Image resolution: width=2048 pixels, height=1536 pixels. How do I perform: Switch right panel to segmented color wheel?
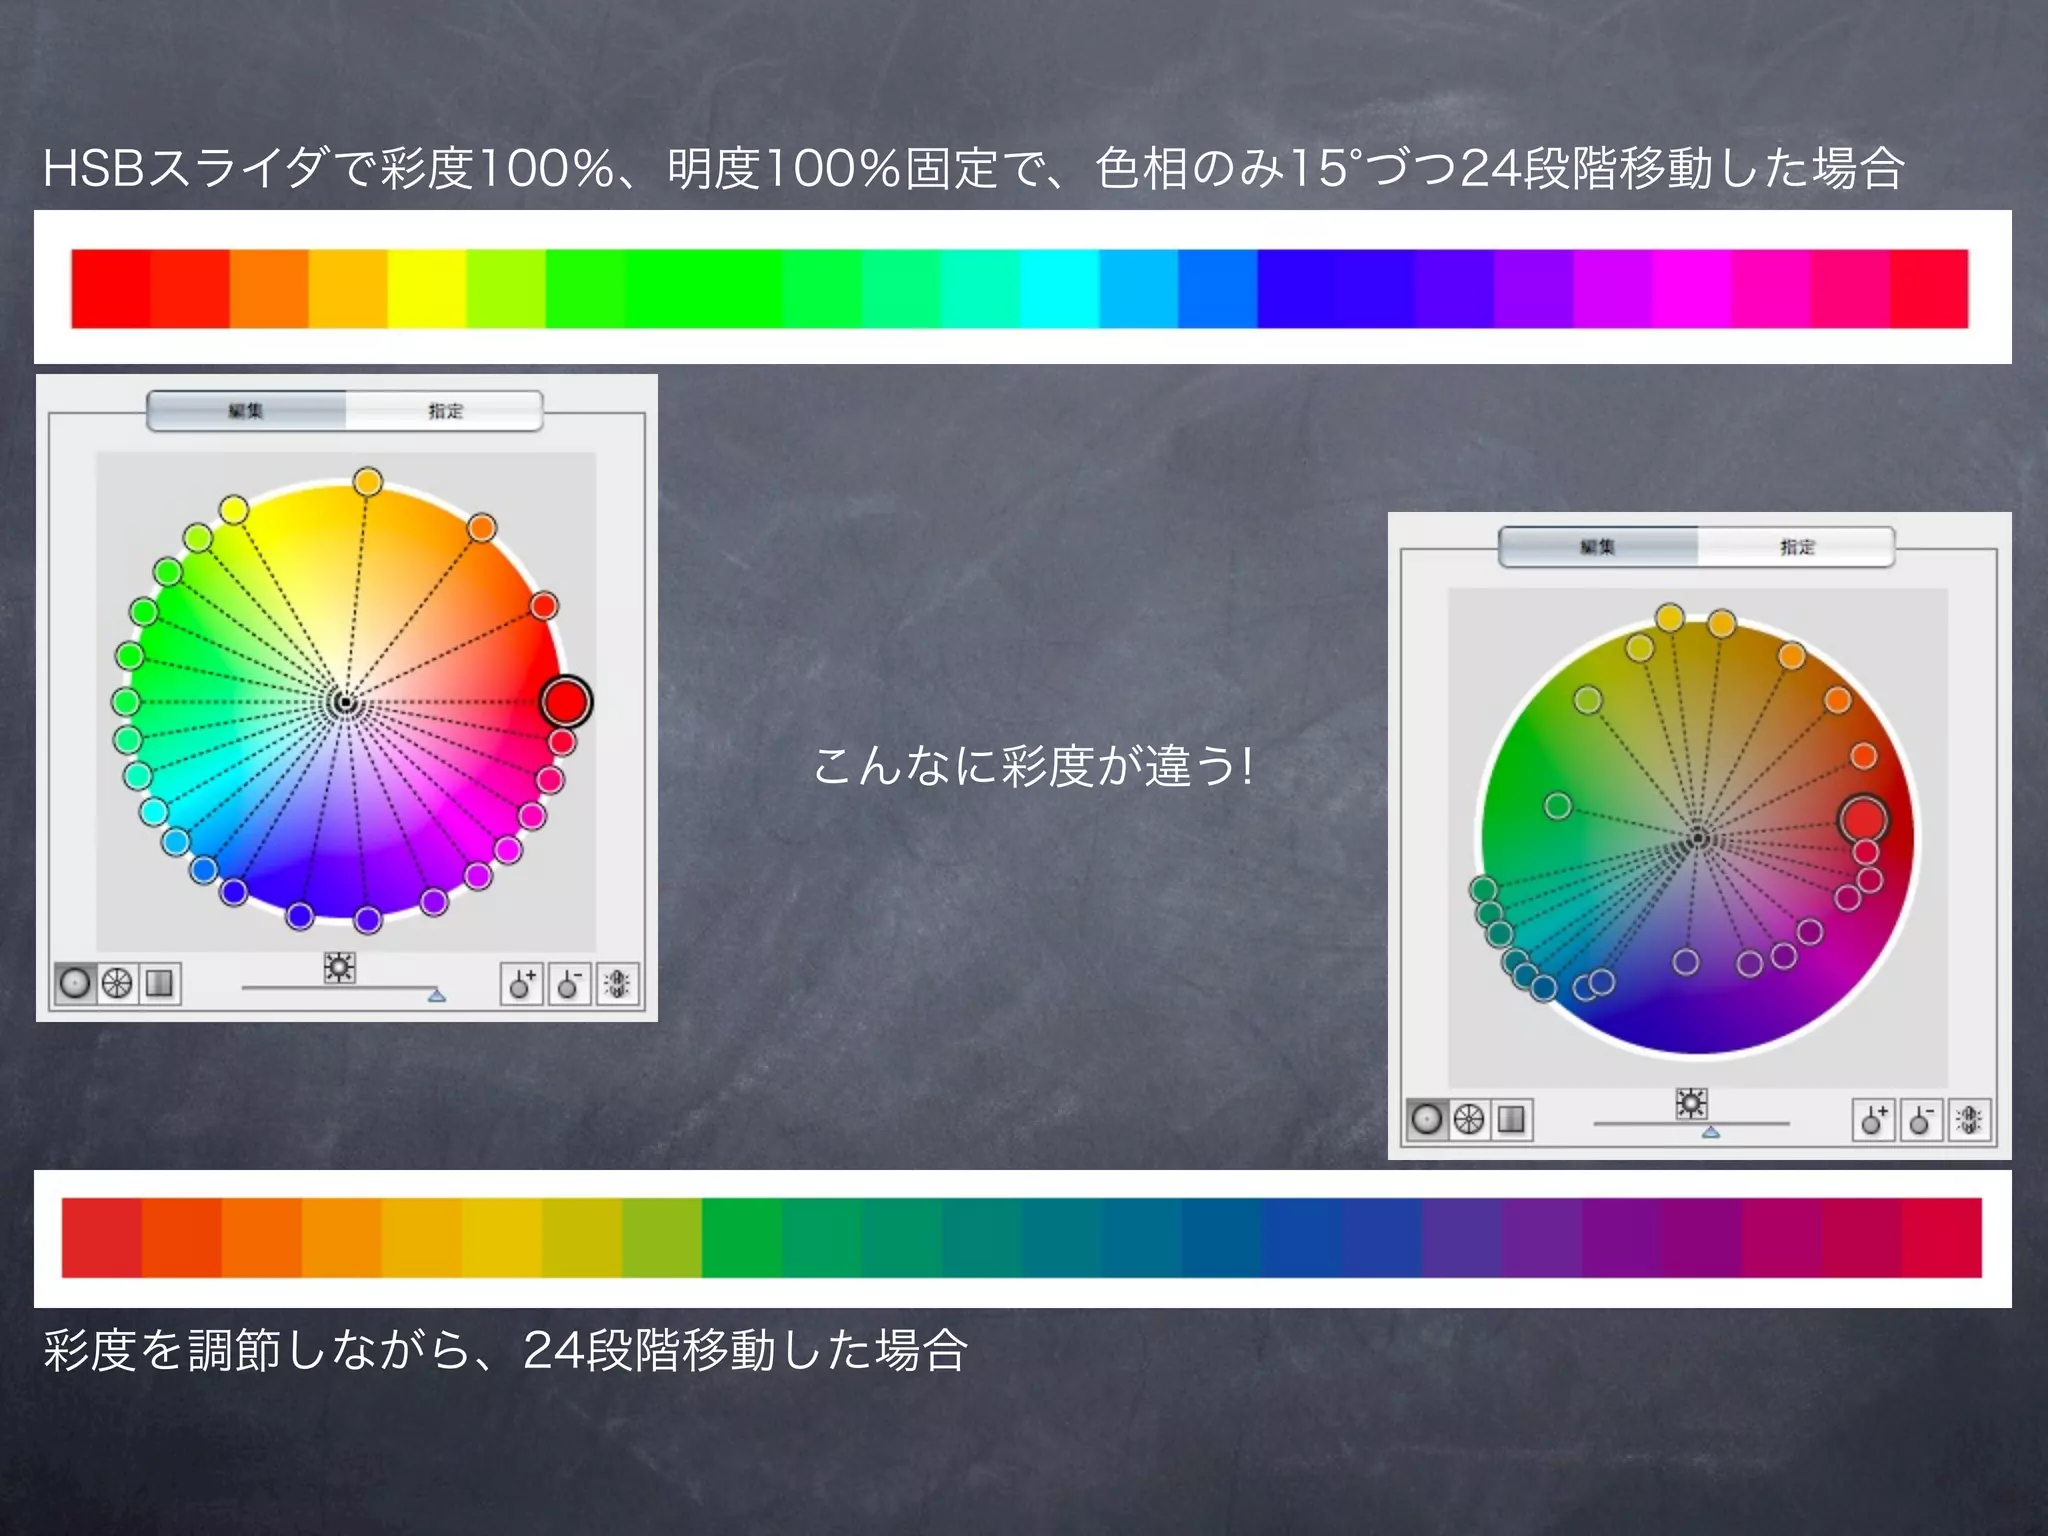tap(1469, 1120)
